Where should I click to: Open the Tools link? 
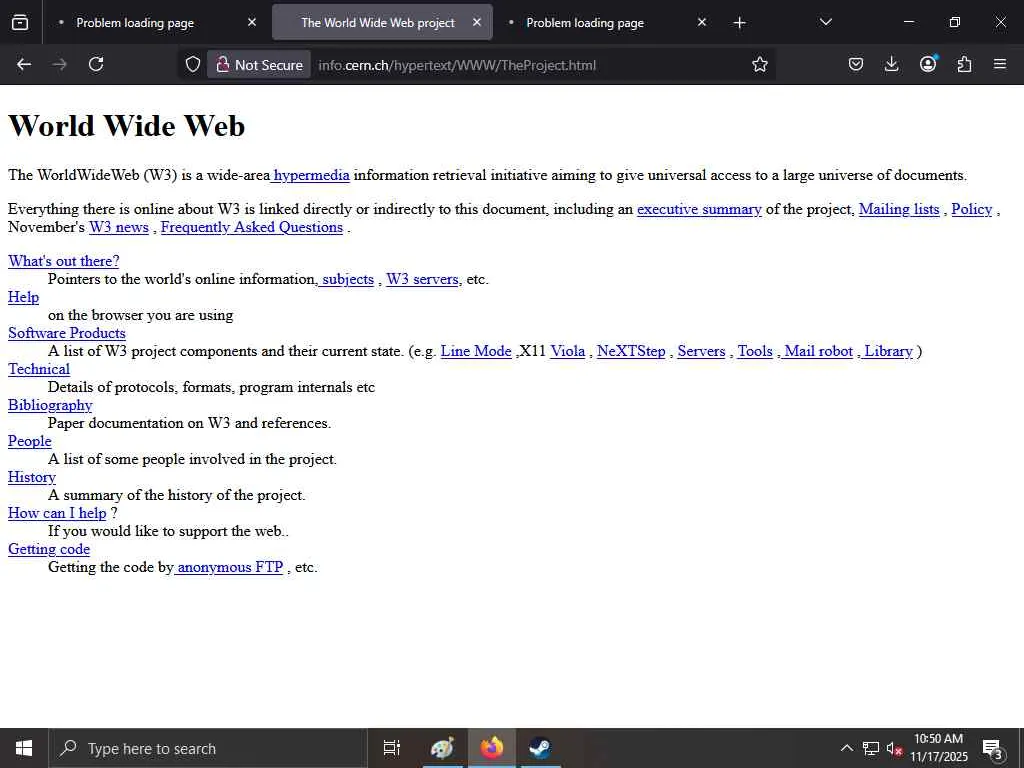(x=755, y=351)
